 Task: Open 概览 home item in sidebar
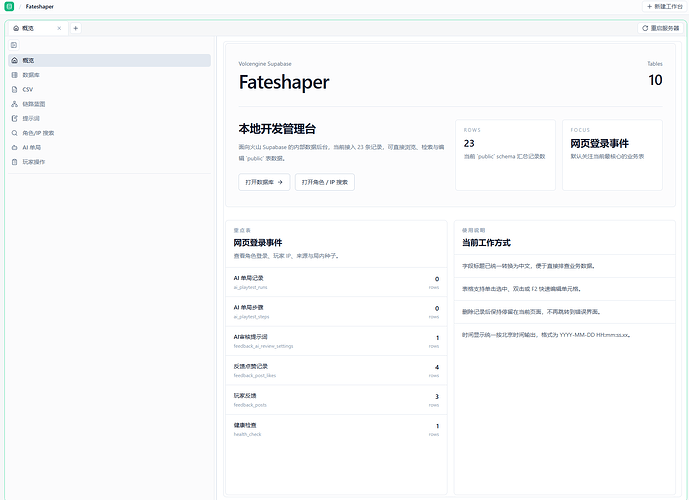pos(109,60)
